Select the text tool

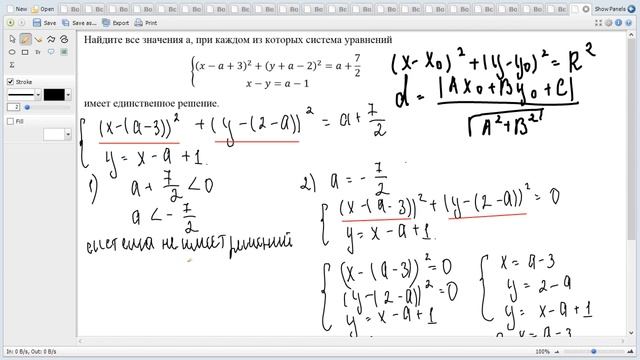38,52
